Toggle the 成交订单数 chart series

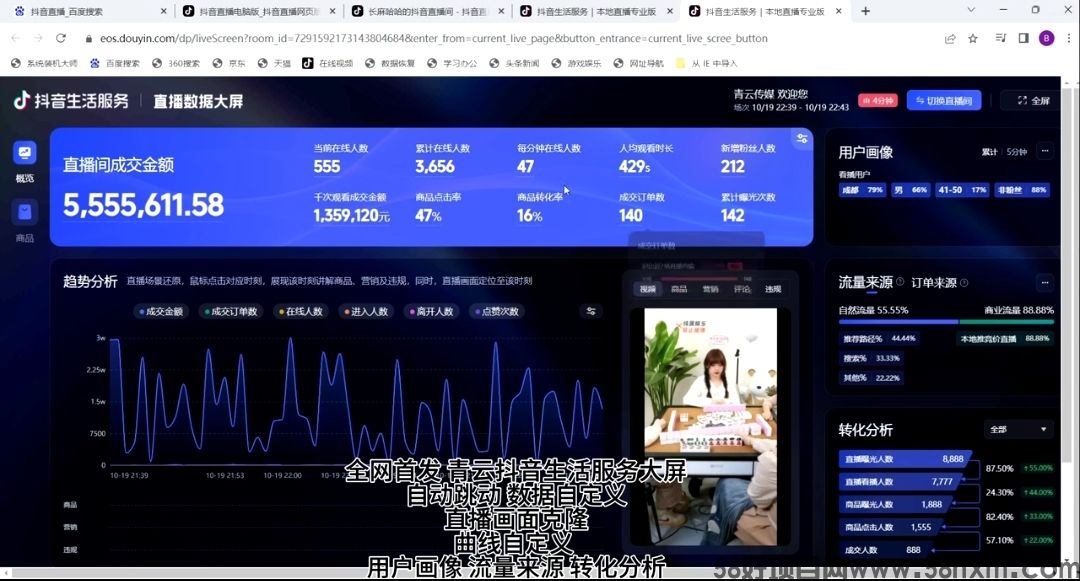coord(231,311)
